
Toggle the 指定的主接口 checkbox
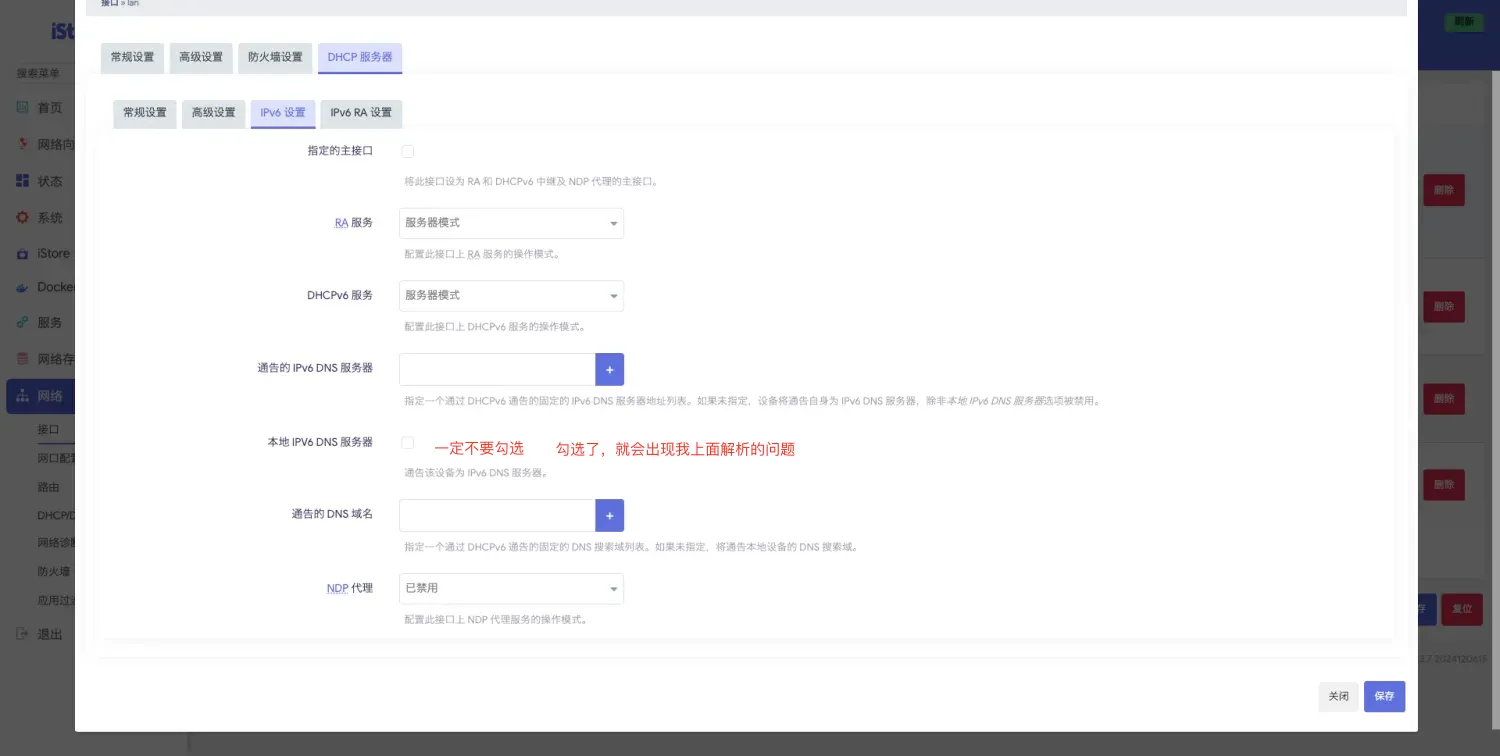tap(408, 151)
